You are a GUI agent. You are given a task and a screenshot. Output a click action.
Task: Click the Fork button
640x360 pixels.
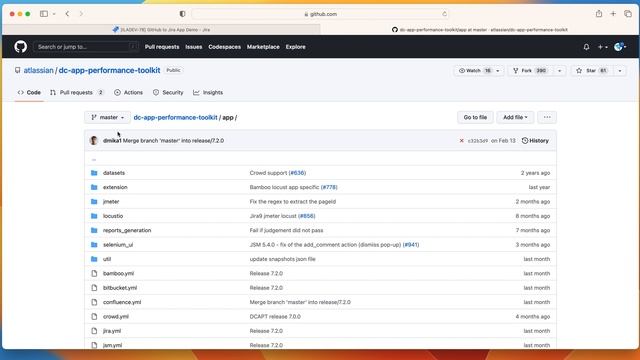(x=530, y=71)
